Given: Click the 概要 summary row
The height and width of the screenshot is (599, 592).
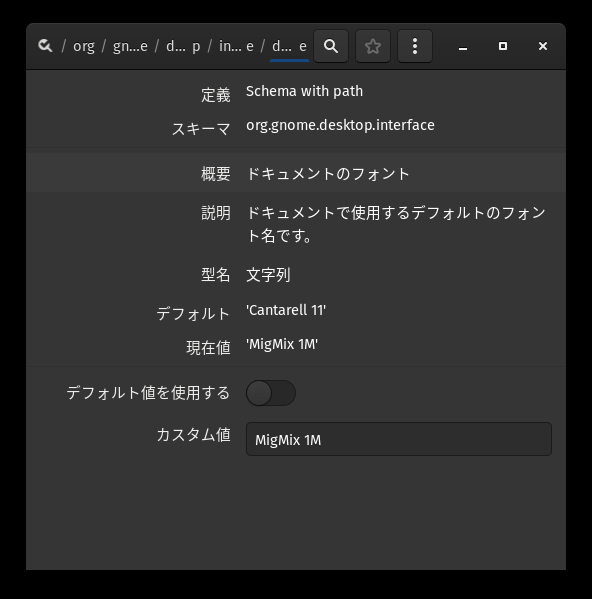Looking at the screenshot, I should point(296,173).
